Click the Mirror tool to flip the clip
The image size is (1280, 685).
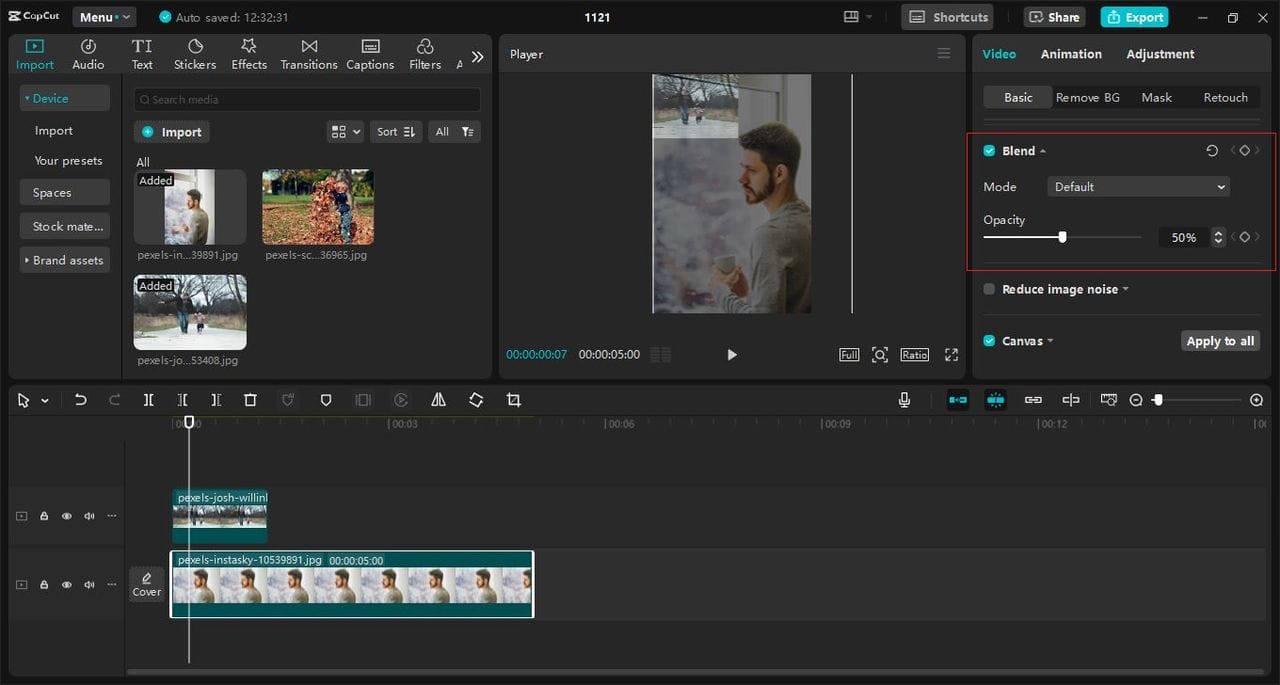438,400
